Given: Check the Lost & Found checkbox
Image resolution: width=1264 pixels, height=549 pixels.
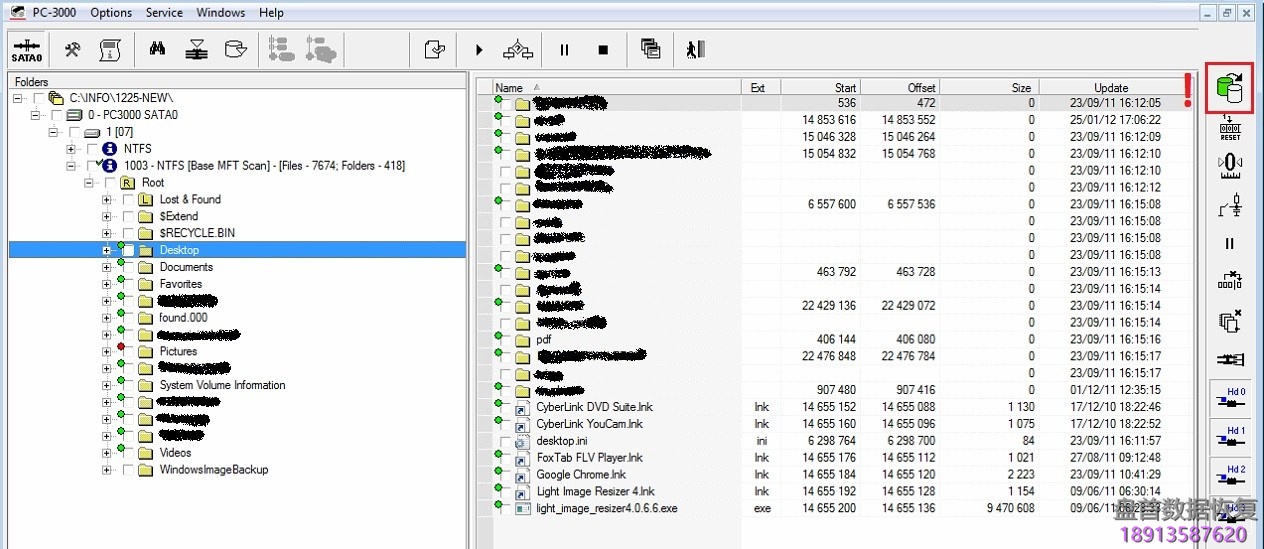Looking at the screenshot, I should pyautogui.click(x=128, y=200).
